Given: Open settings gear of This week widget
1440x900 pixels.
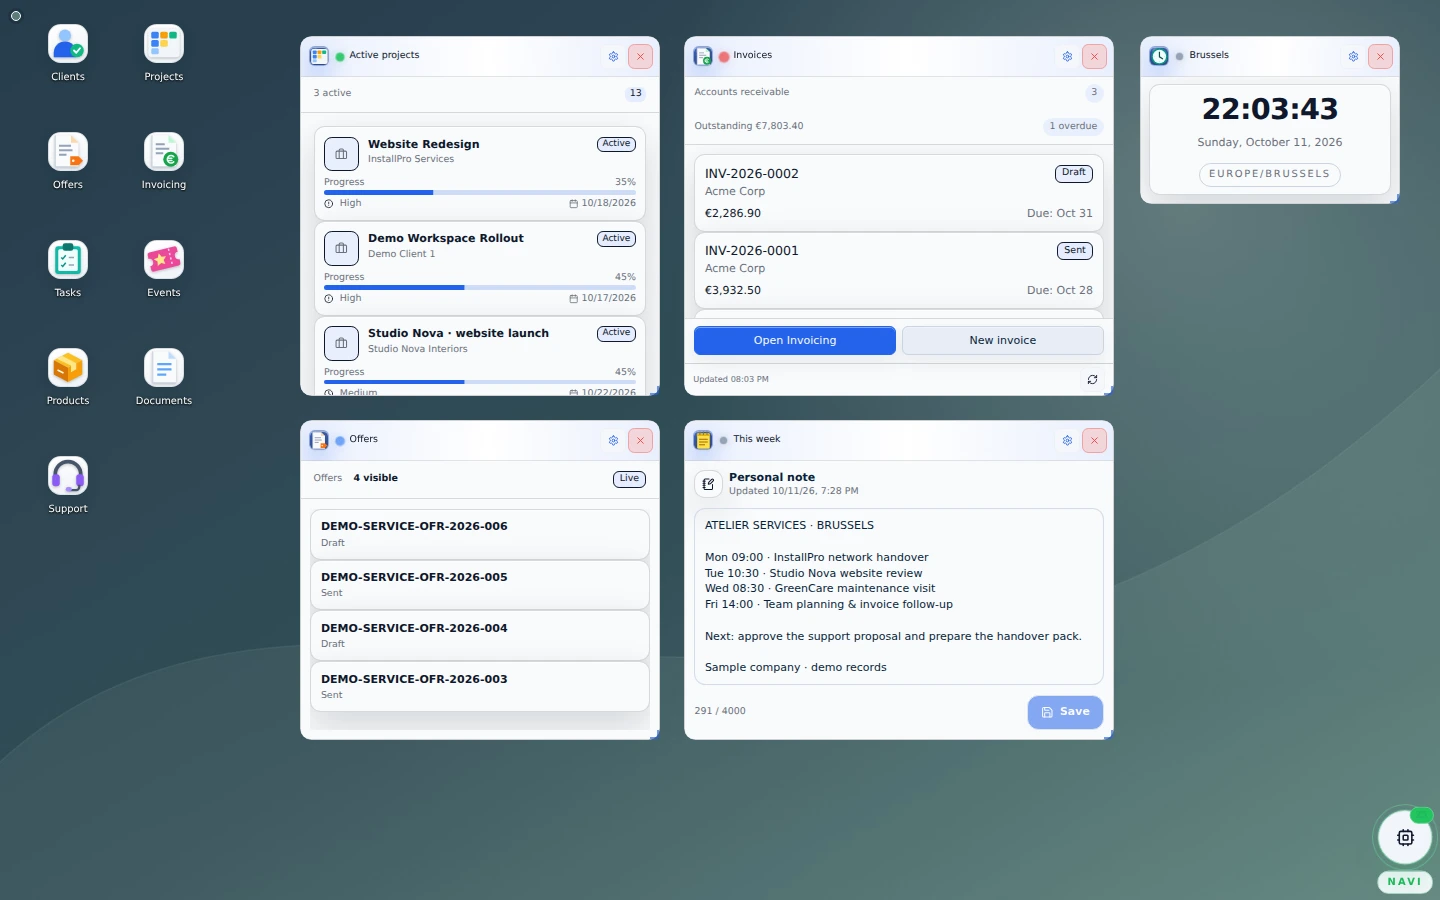Looking at the screenshot, I should (1067, 441).
